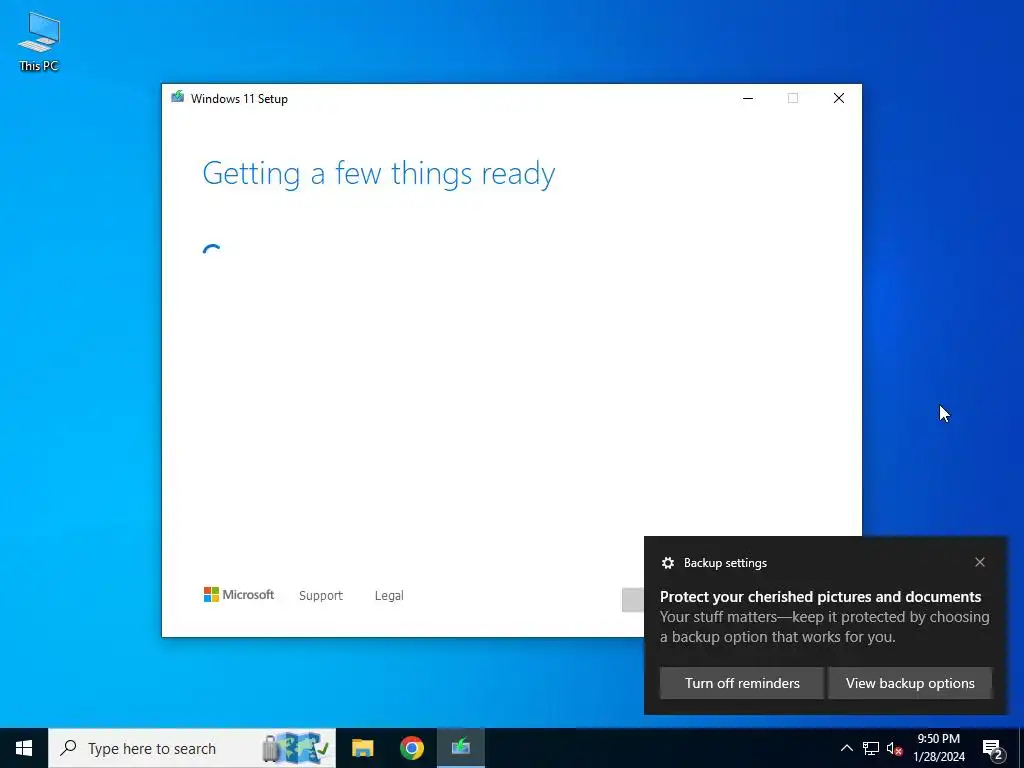Click the search magnifier icon on taskbar
The height and width of the screenshot is (768, 1024).
pos(68,748)
